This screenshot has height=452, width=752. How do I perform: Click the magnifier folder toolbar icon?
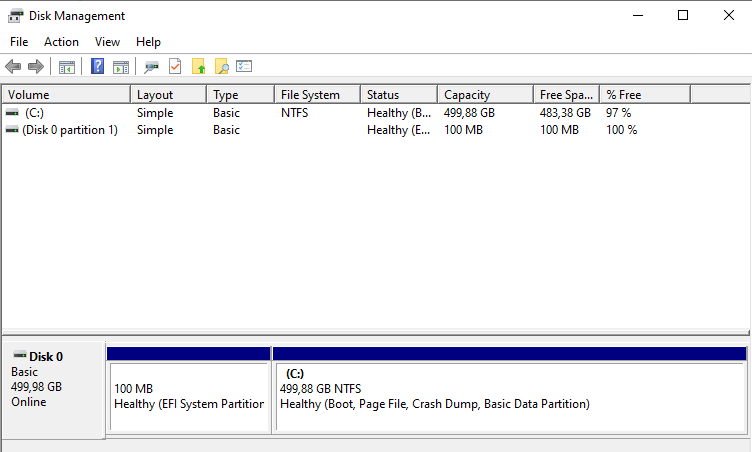[x=221, y=67]
